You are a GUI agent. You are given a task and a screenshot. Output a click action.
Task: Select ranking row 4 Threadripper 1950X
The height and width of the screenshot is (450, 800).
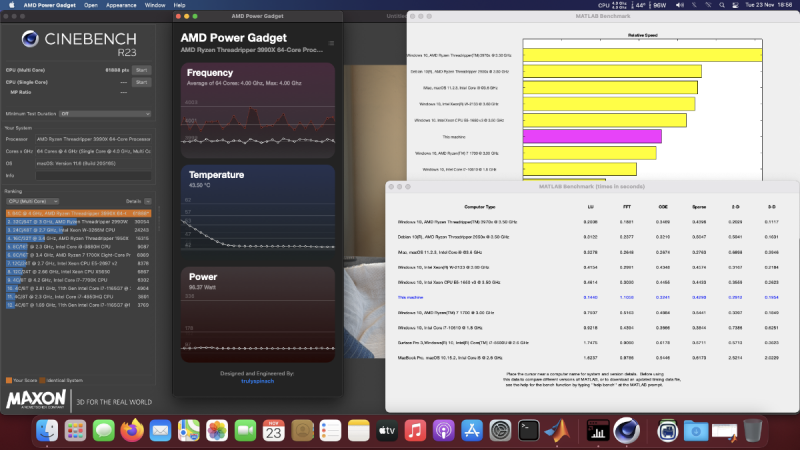pos(79,238)
